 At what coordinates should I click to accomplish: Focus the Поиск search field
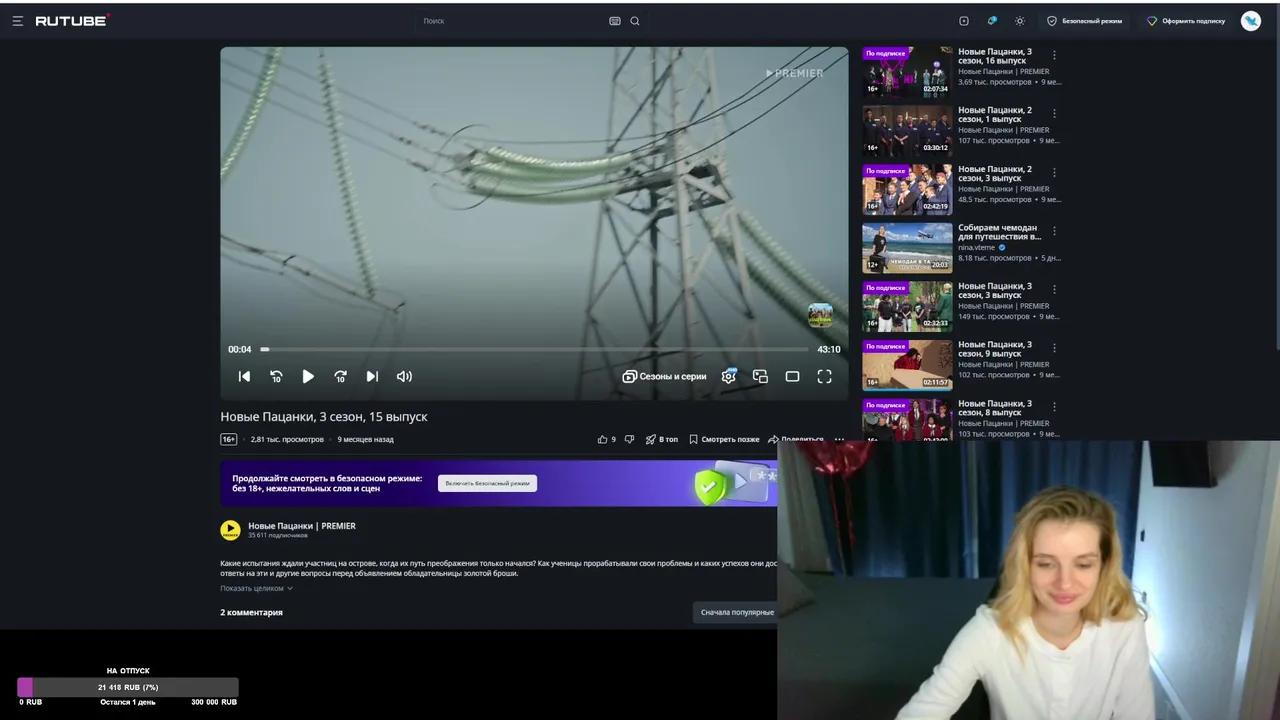pos(510,21)
